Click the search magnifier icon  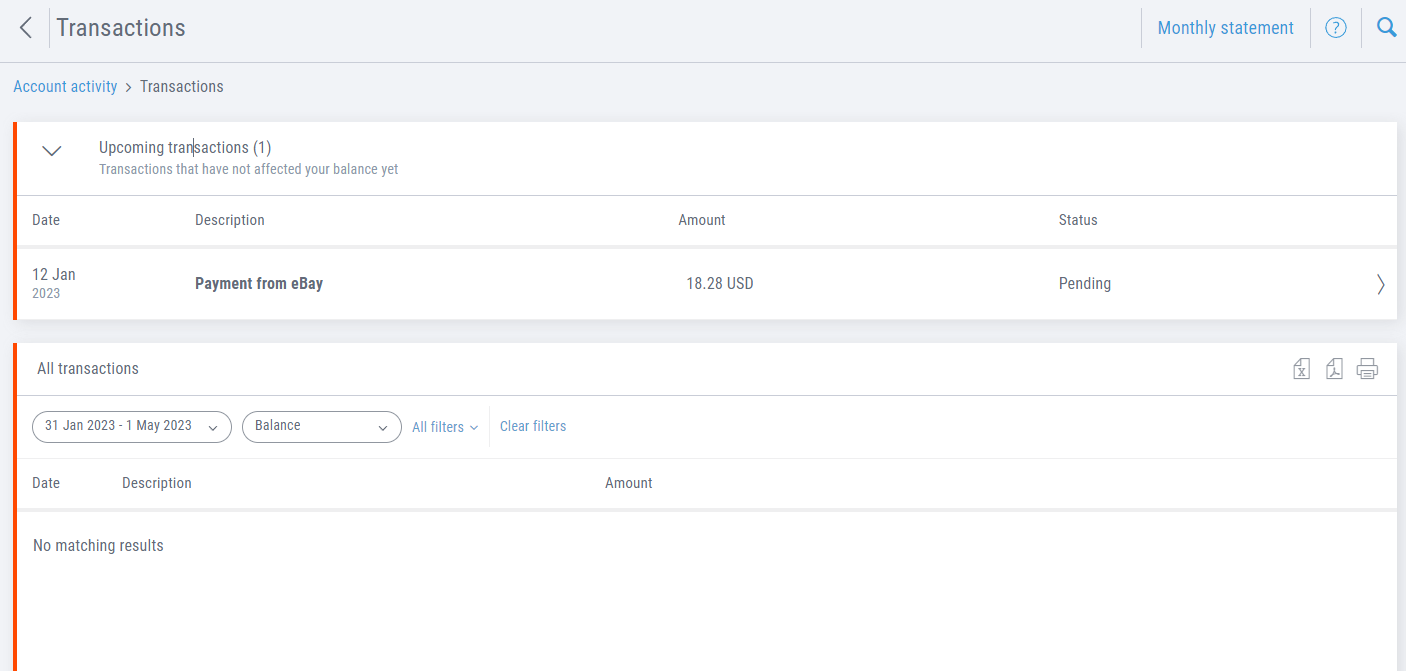[1386, 28]
